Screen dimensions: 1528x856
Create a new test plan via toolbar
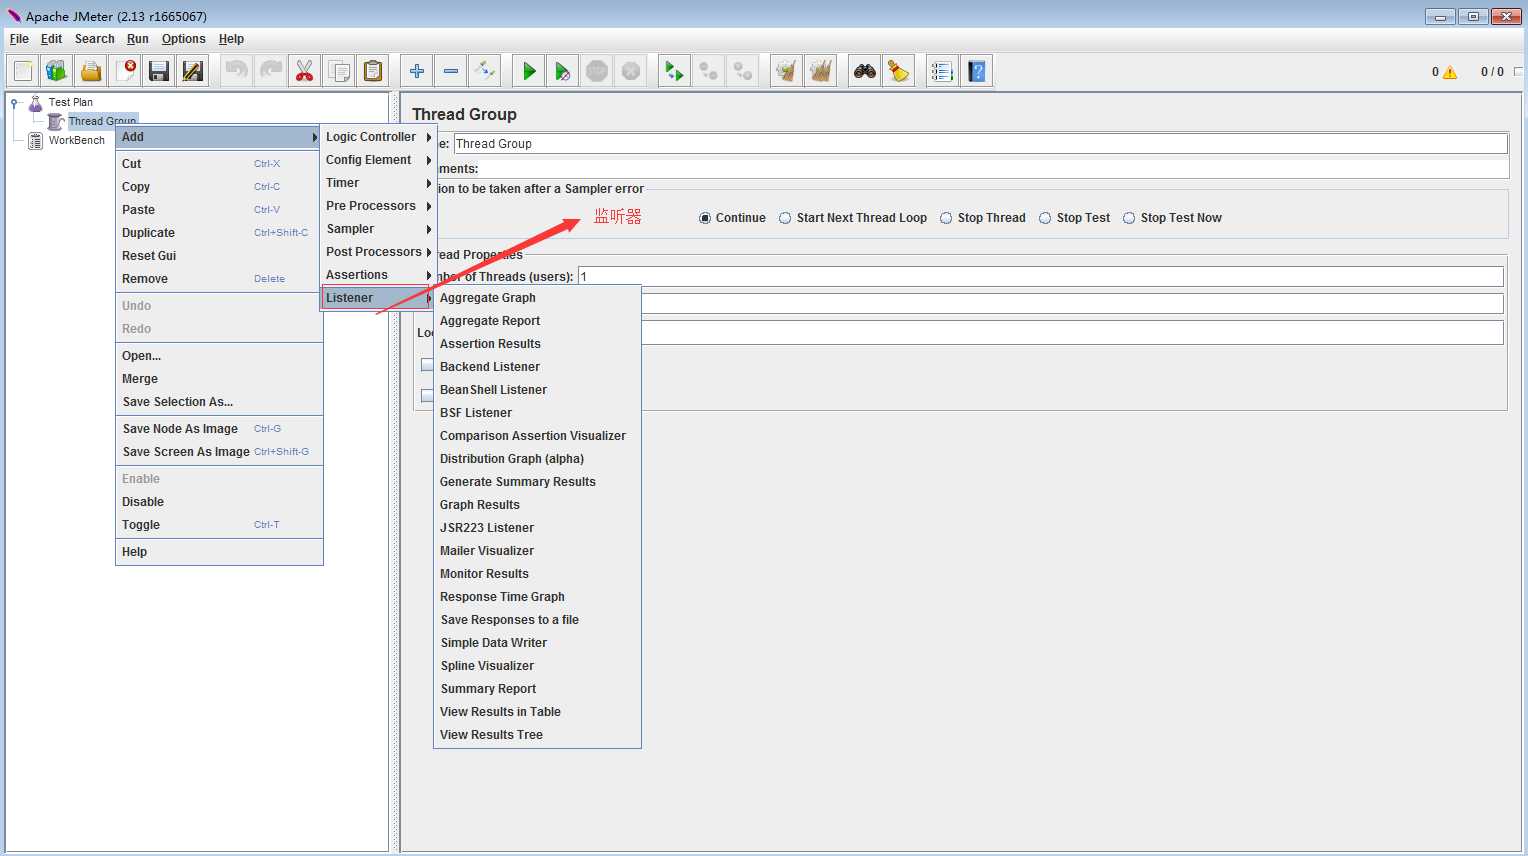[x=23, y=71]
